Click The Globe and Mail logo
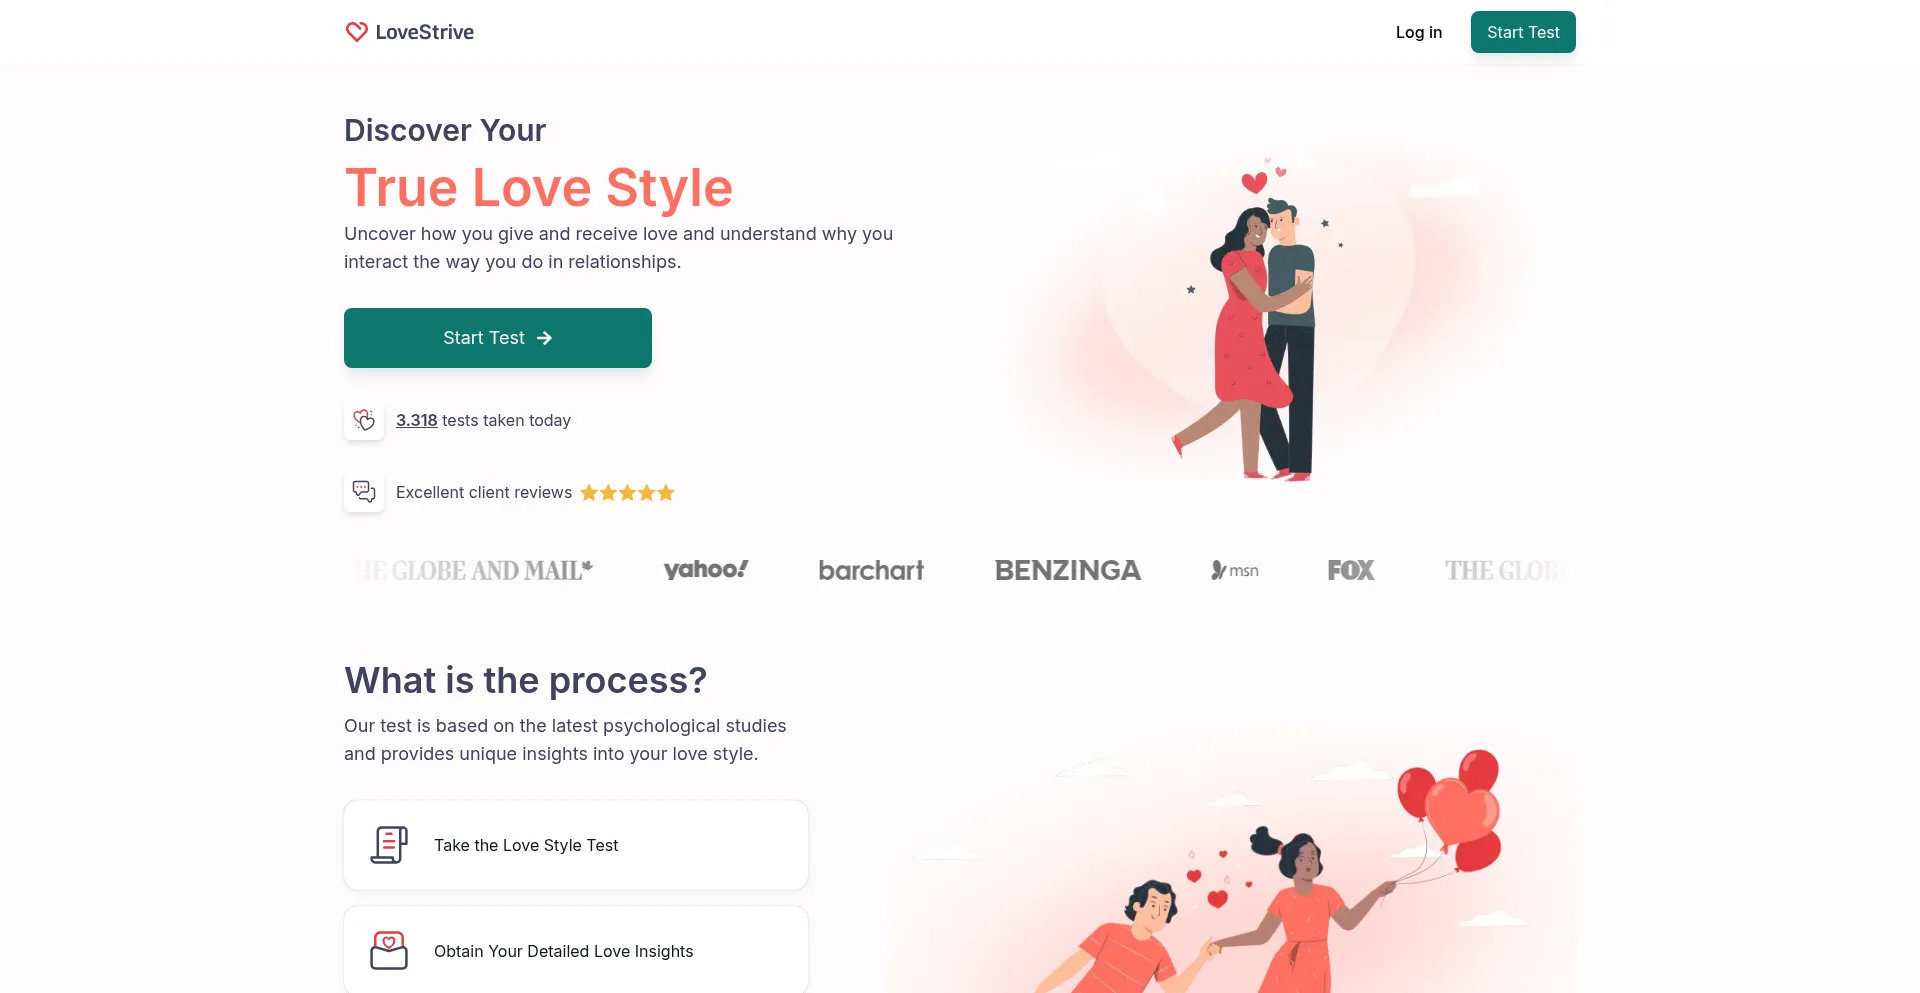Viewport: 1920px width, 993px height. click(x=473, y=570)
